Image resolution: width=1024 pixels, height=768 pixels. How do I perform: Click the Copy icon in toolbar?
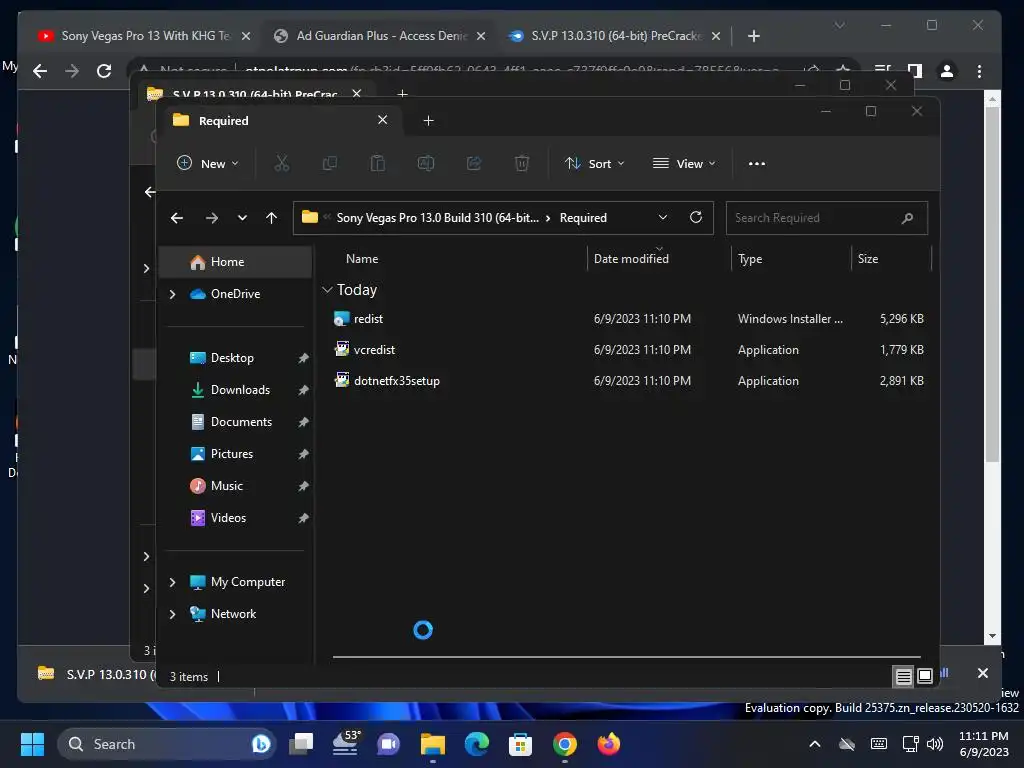click(330, 163)
